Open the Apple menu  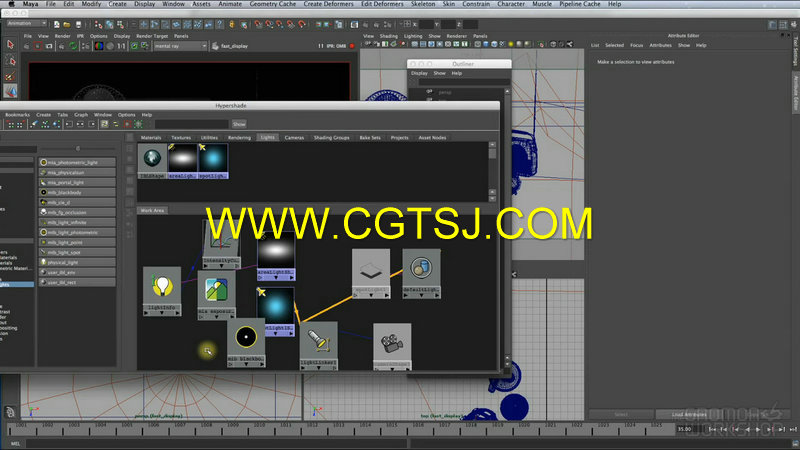pos(11,4)
